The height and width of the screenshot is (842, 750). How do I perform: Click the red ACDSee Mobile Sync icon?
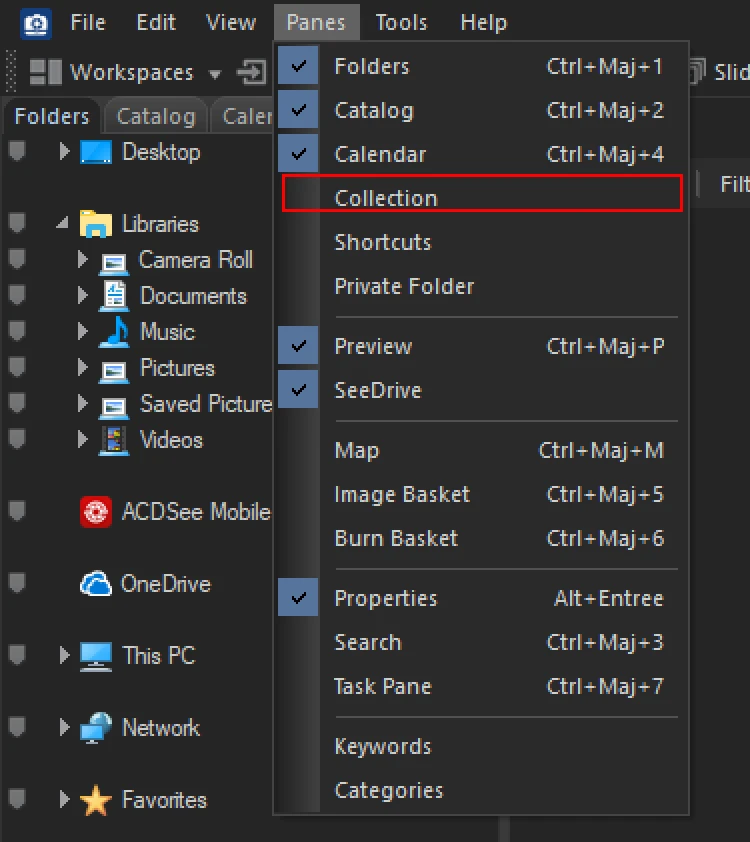point(96,512)
